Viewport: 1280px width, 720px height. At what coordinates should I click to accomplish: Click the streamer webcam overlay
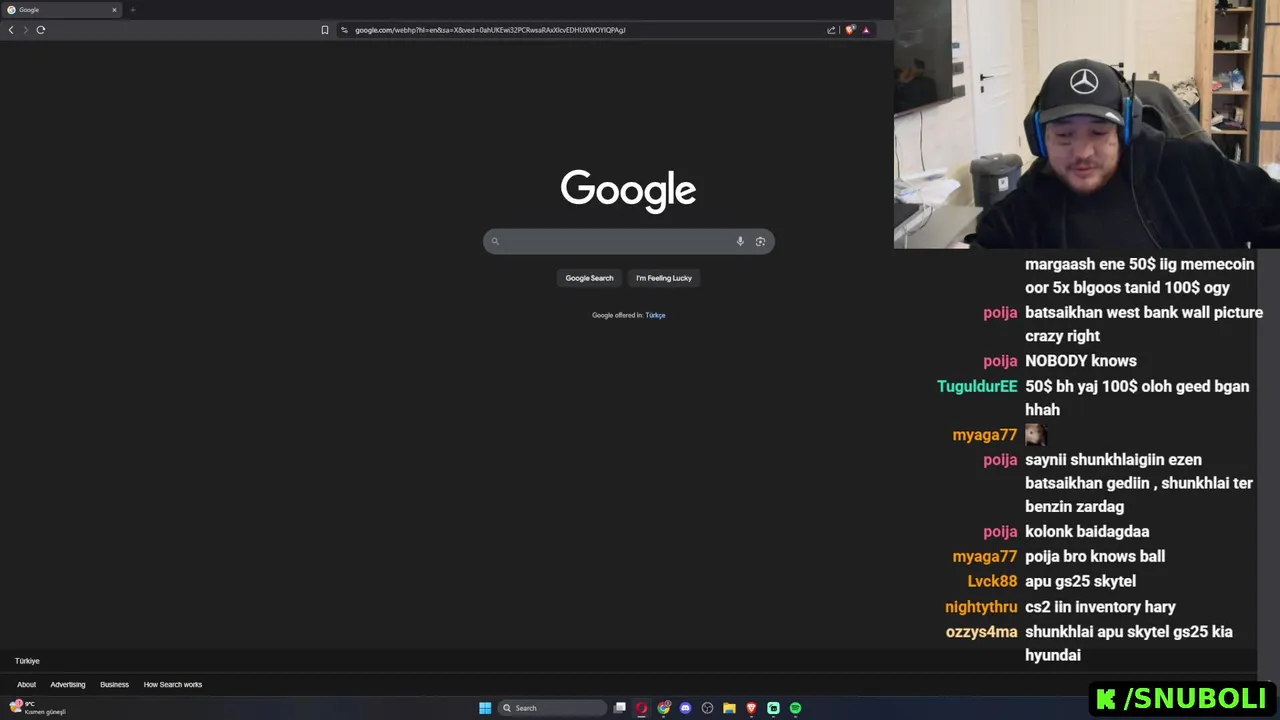coord(1087,124)
